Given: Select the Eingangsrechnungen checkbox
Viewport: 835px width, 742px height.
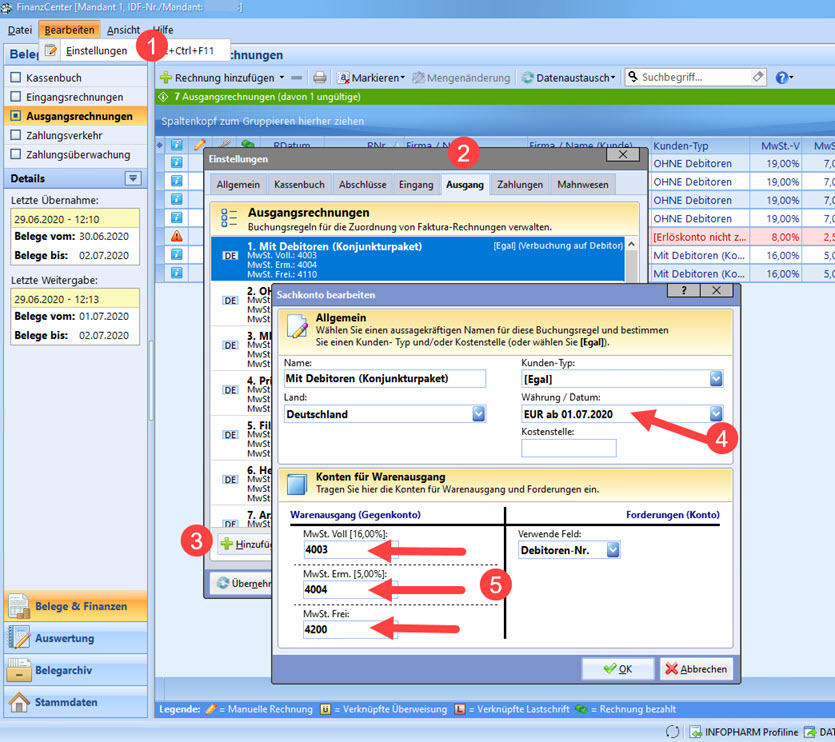Looking at the screenshot, I should tap(15, 97).
